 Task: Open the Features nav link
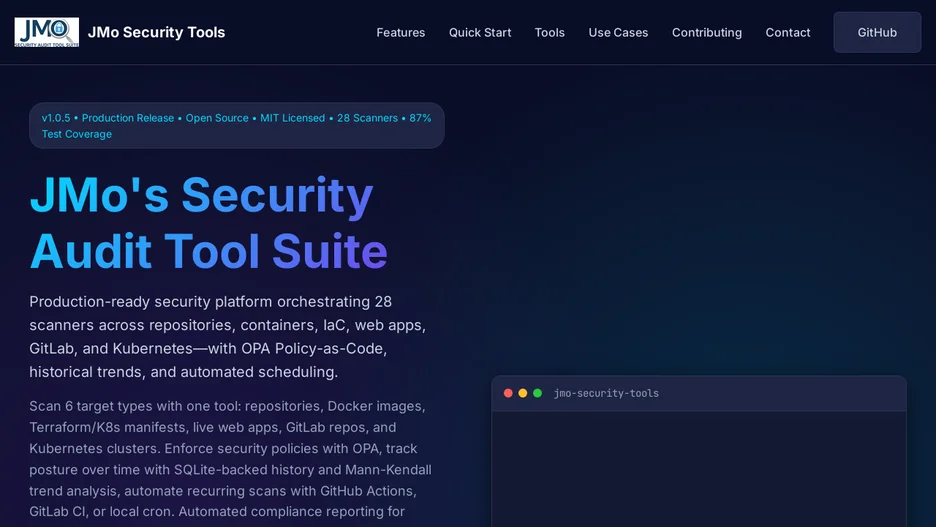click(401, 33)
